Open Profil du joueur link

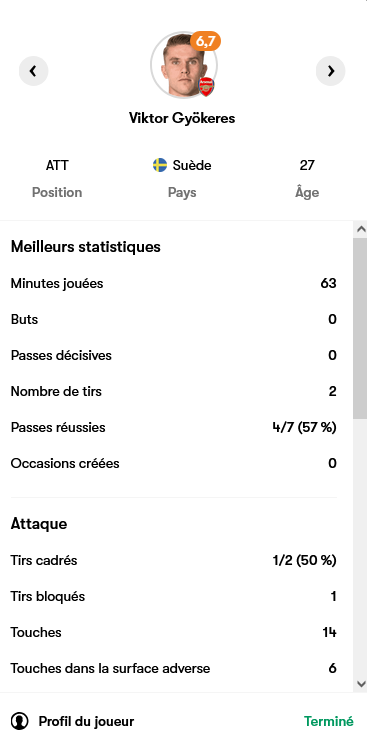click(x=86, y=721)
